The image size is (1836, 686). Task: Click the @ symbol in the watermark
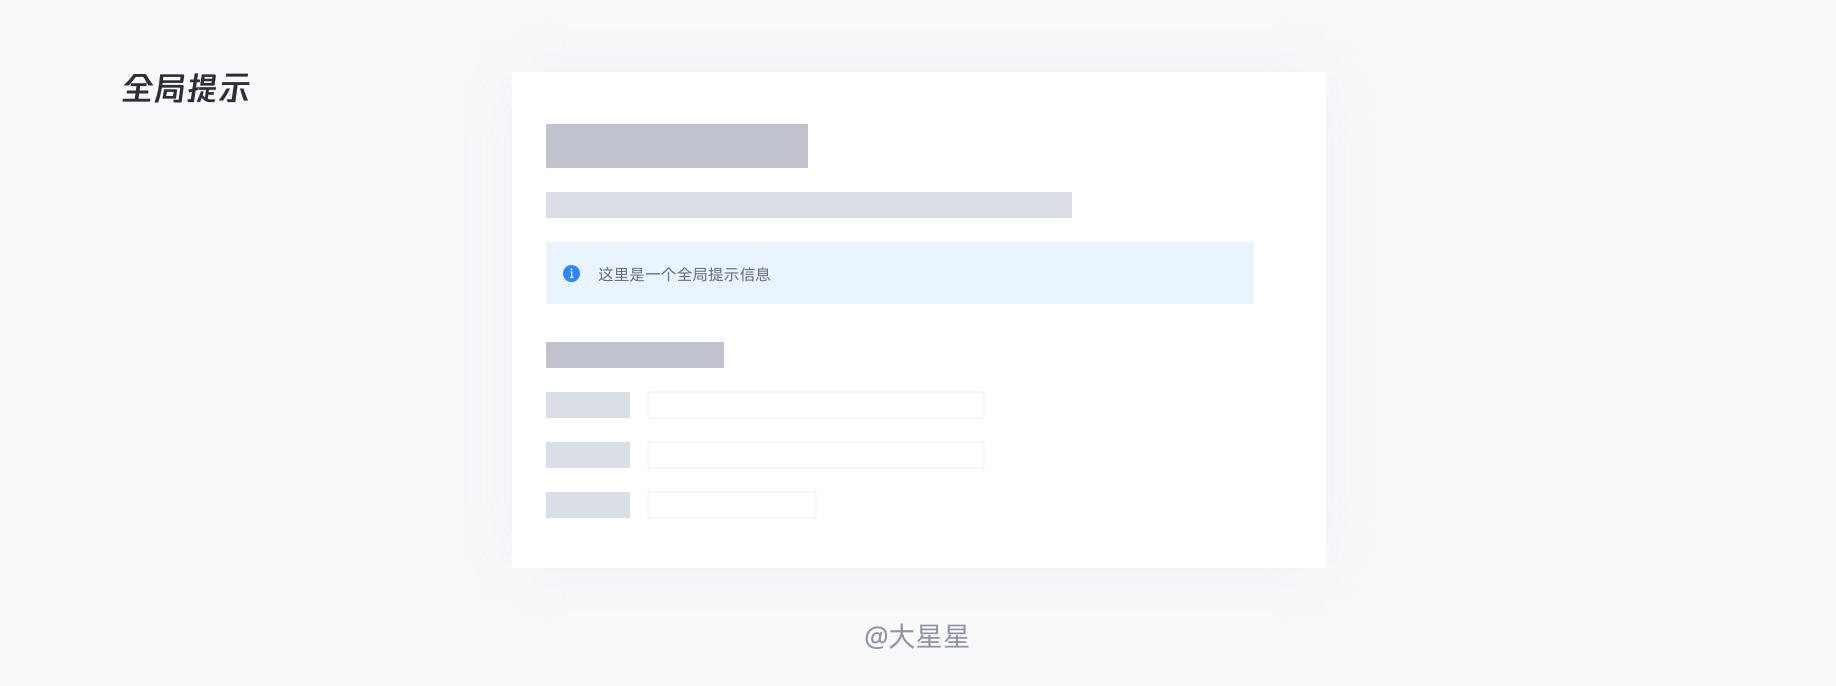(x=876, y=638)
